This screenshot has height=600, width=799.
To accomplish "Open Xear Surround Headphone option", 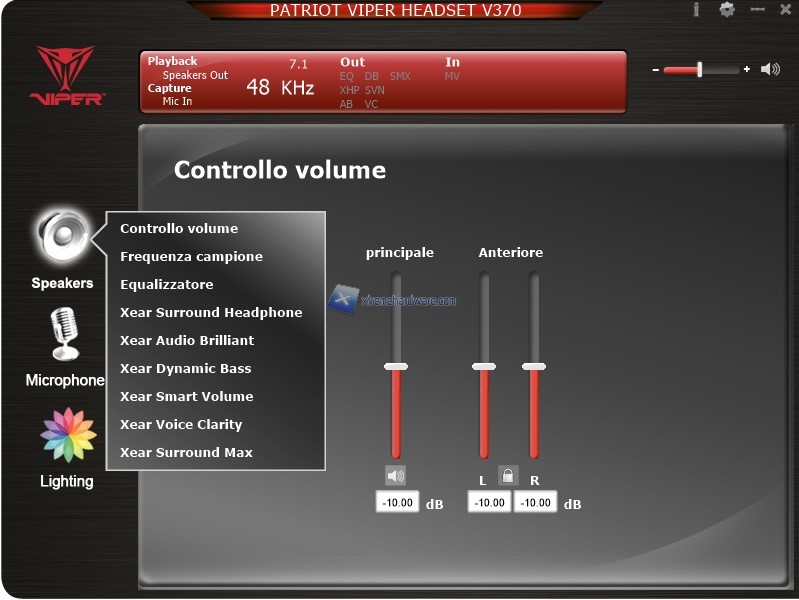I will coord(211,312).
